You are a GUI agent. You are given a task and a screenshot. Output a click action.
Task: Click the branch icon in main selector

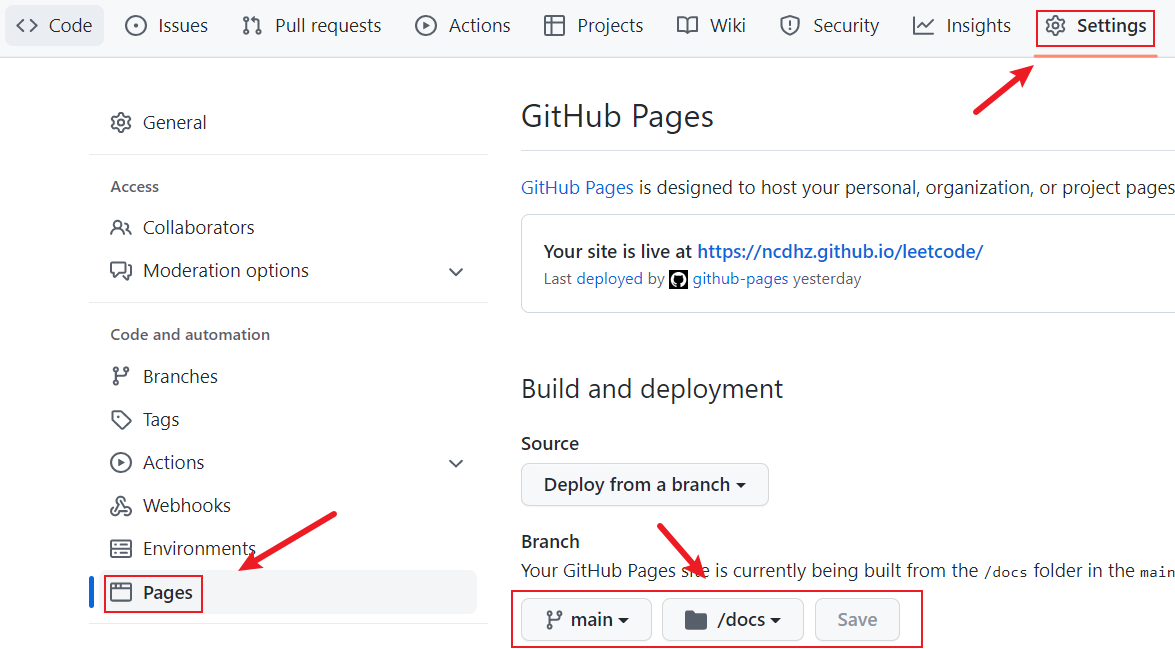(x=554, y=620)
